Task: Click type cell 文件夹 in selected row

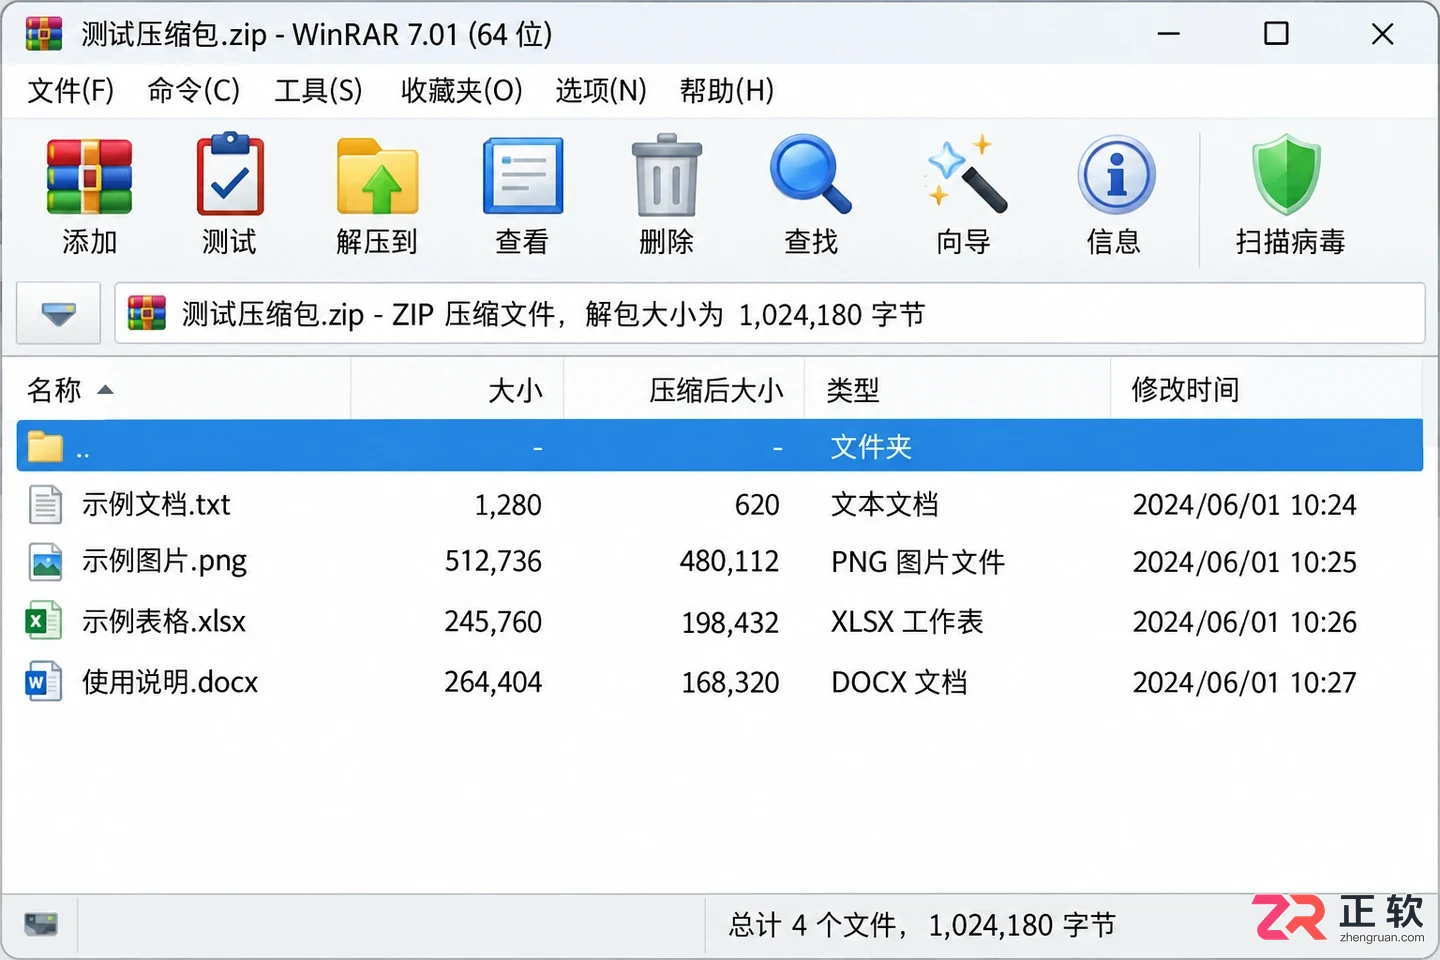Action: (x=871, y=446)
